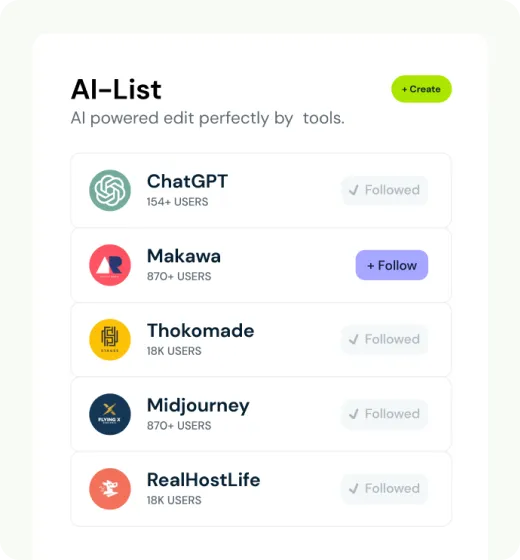The height and width of the screenshot is (560, 520).
Task: Follow Makawa with the purple Follow button
Action: [392, 265]
